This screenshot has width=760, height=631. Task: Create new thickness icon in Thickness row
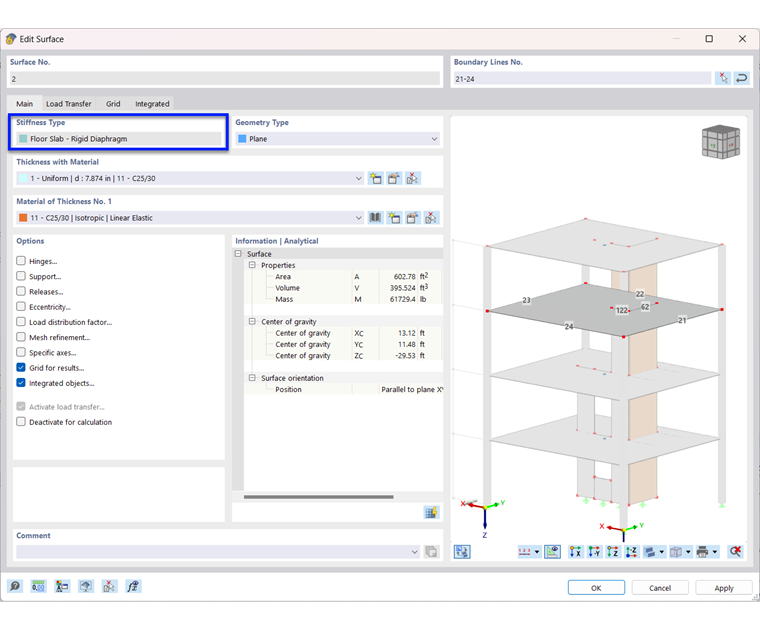tap(375, 178)
